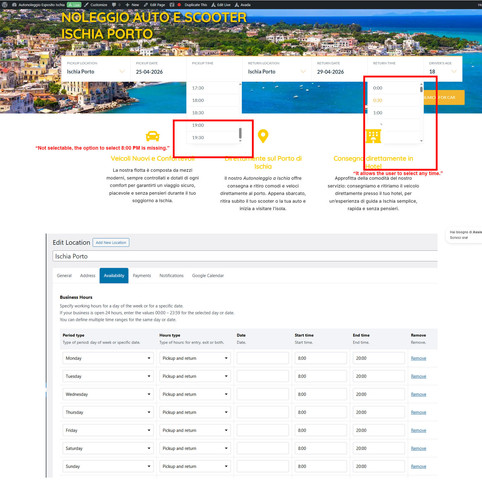Open the Thursday period type dropdown
This screenshot has width=482, height=500.
[x=108, y=412]
